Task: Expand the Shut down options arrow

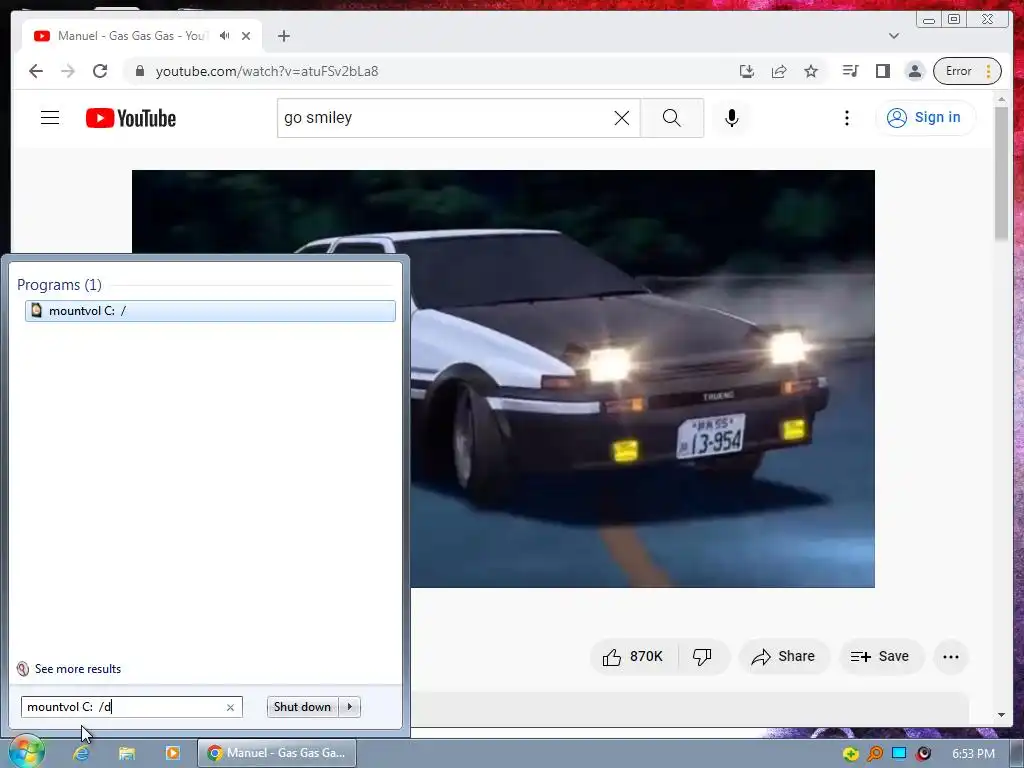Action: pyautogui.click(x=350, y=707)
